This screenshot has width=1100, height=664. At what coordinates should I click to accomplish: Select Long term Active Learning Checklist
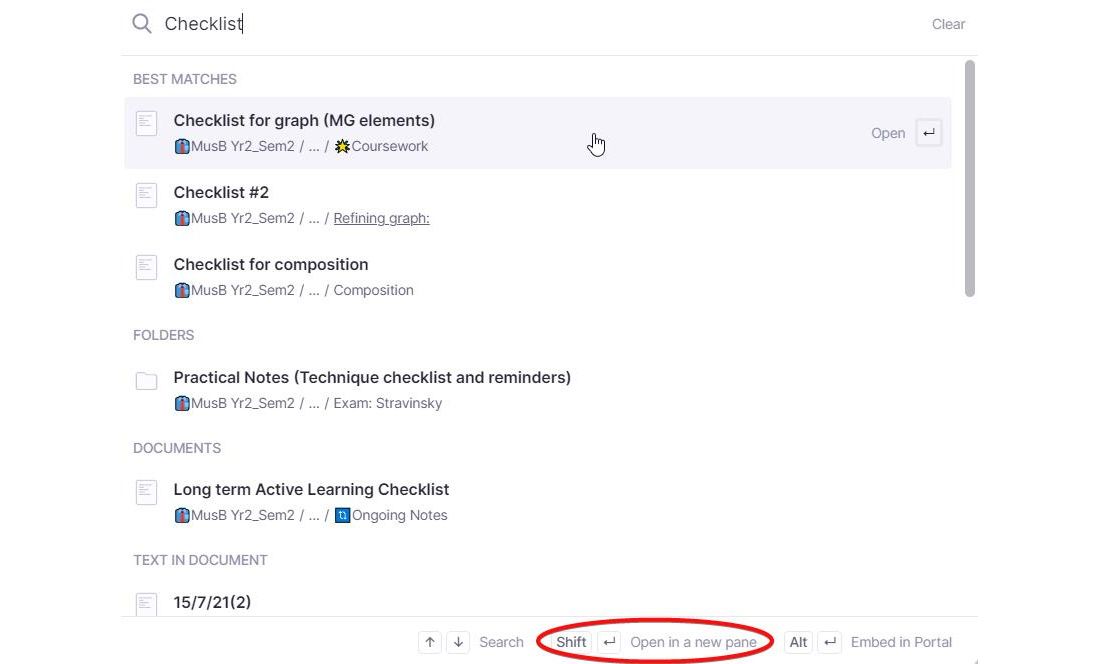coord(311,490)
